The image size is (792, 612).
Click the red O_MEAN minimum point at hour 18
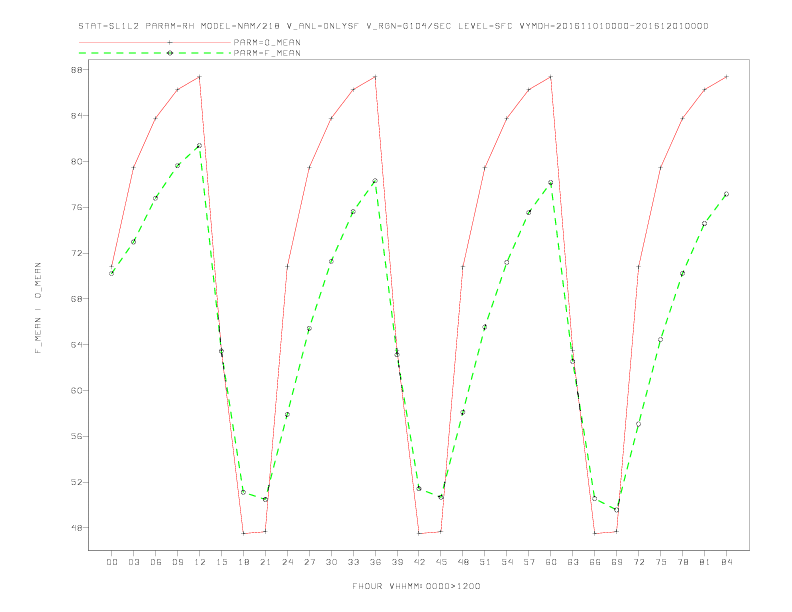click(x=243, y=533)
